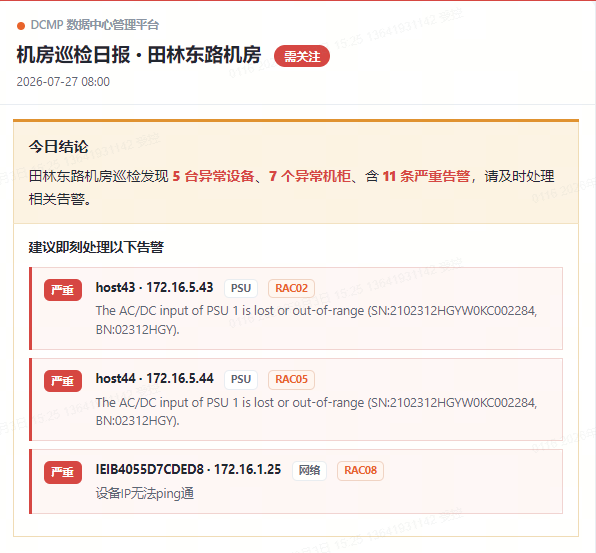Click the 需关注 status badge
The width and height of the screenshot is (596, 553).
[302, 56]
